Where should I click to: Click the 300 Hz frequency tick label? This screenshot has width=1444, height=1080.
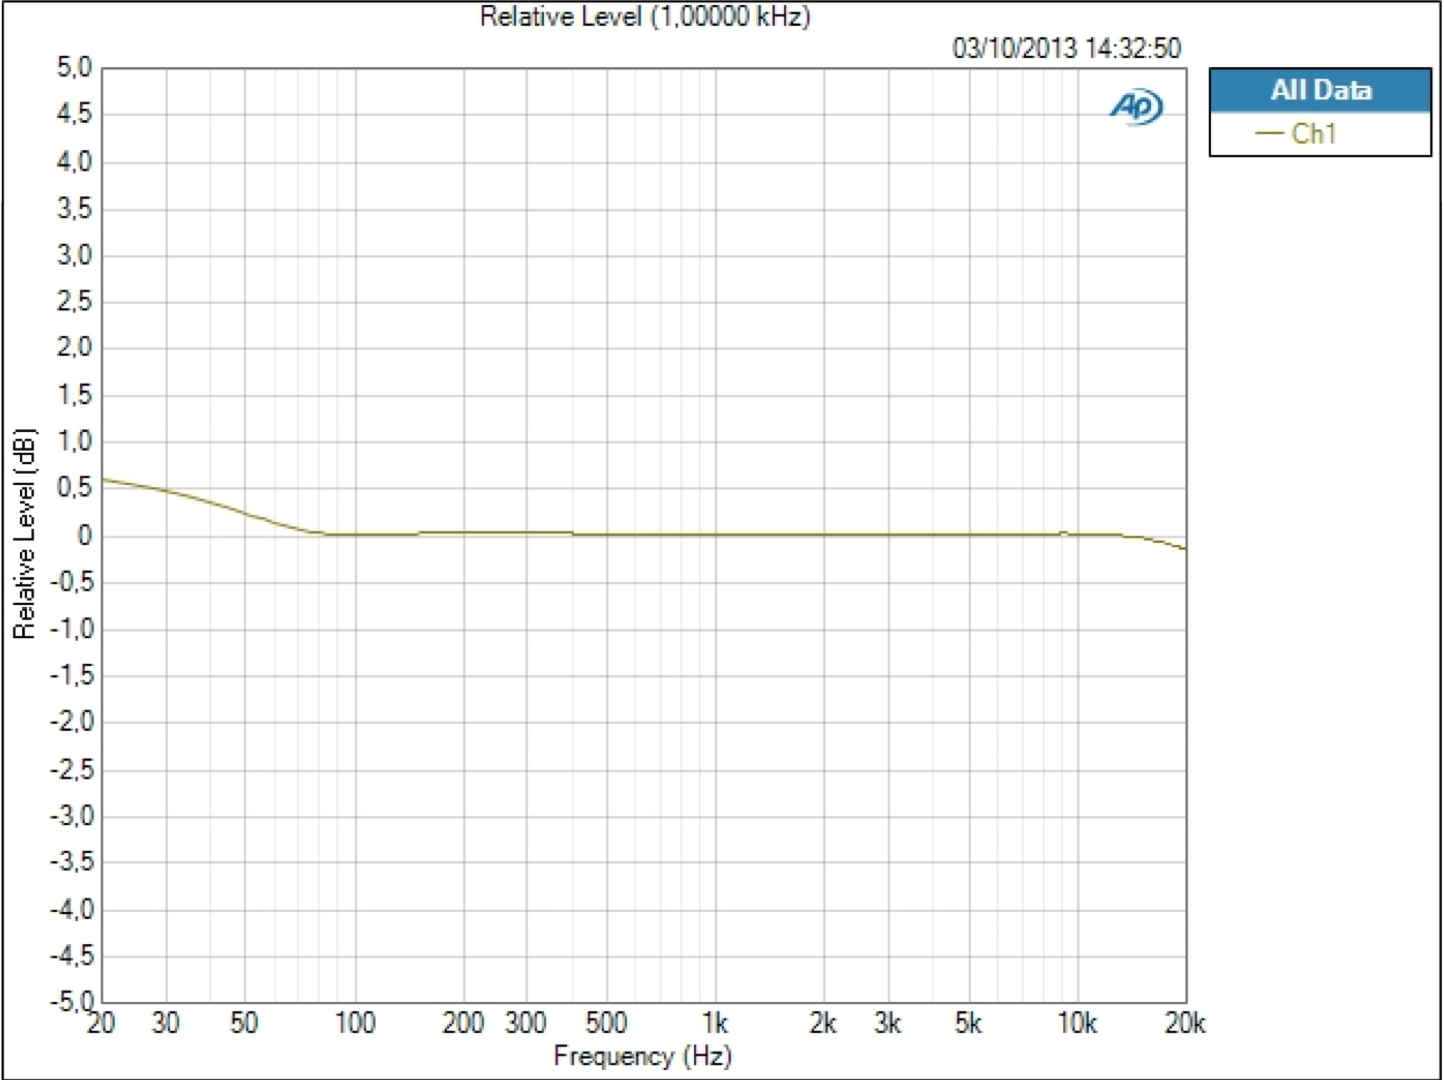[x=526, y=1023]
